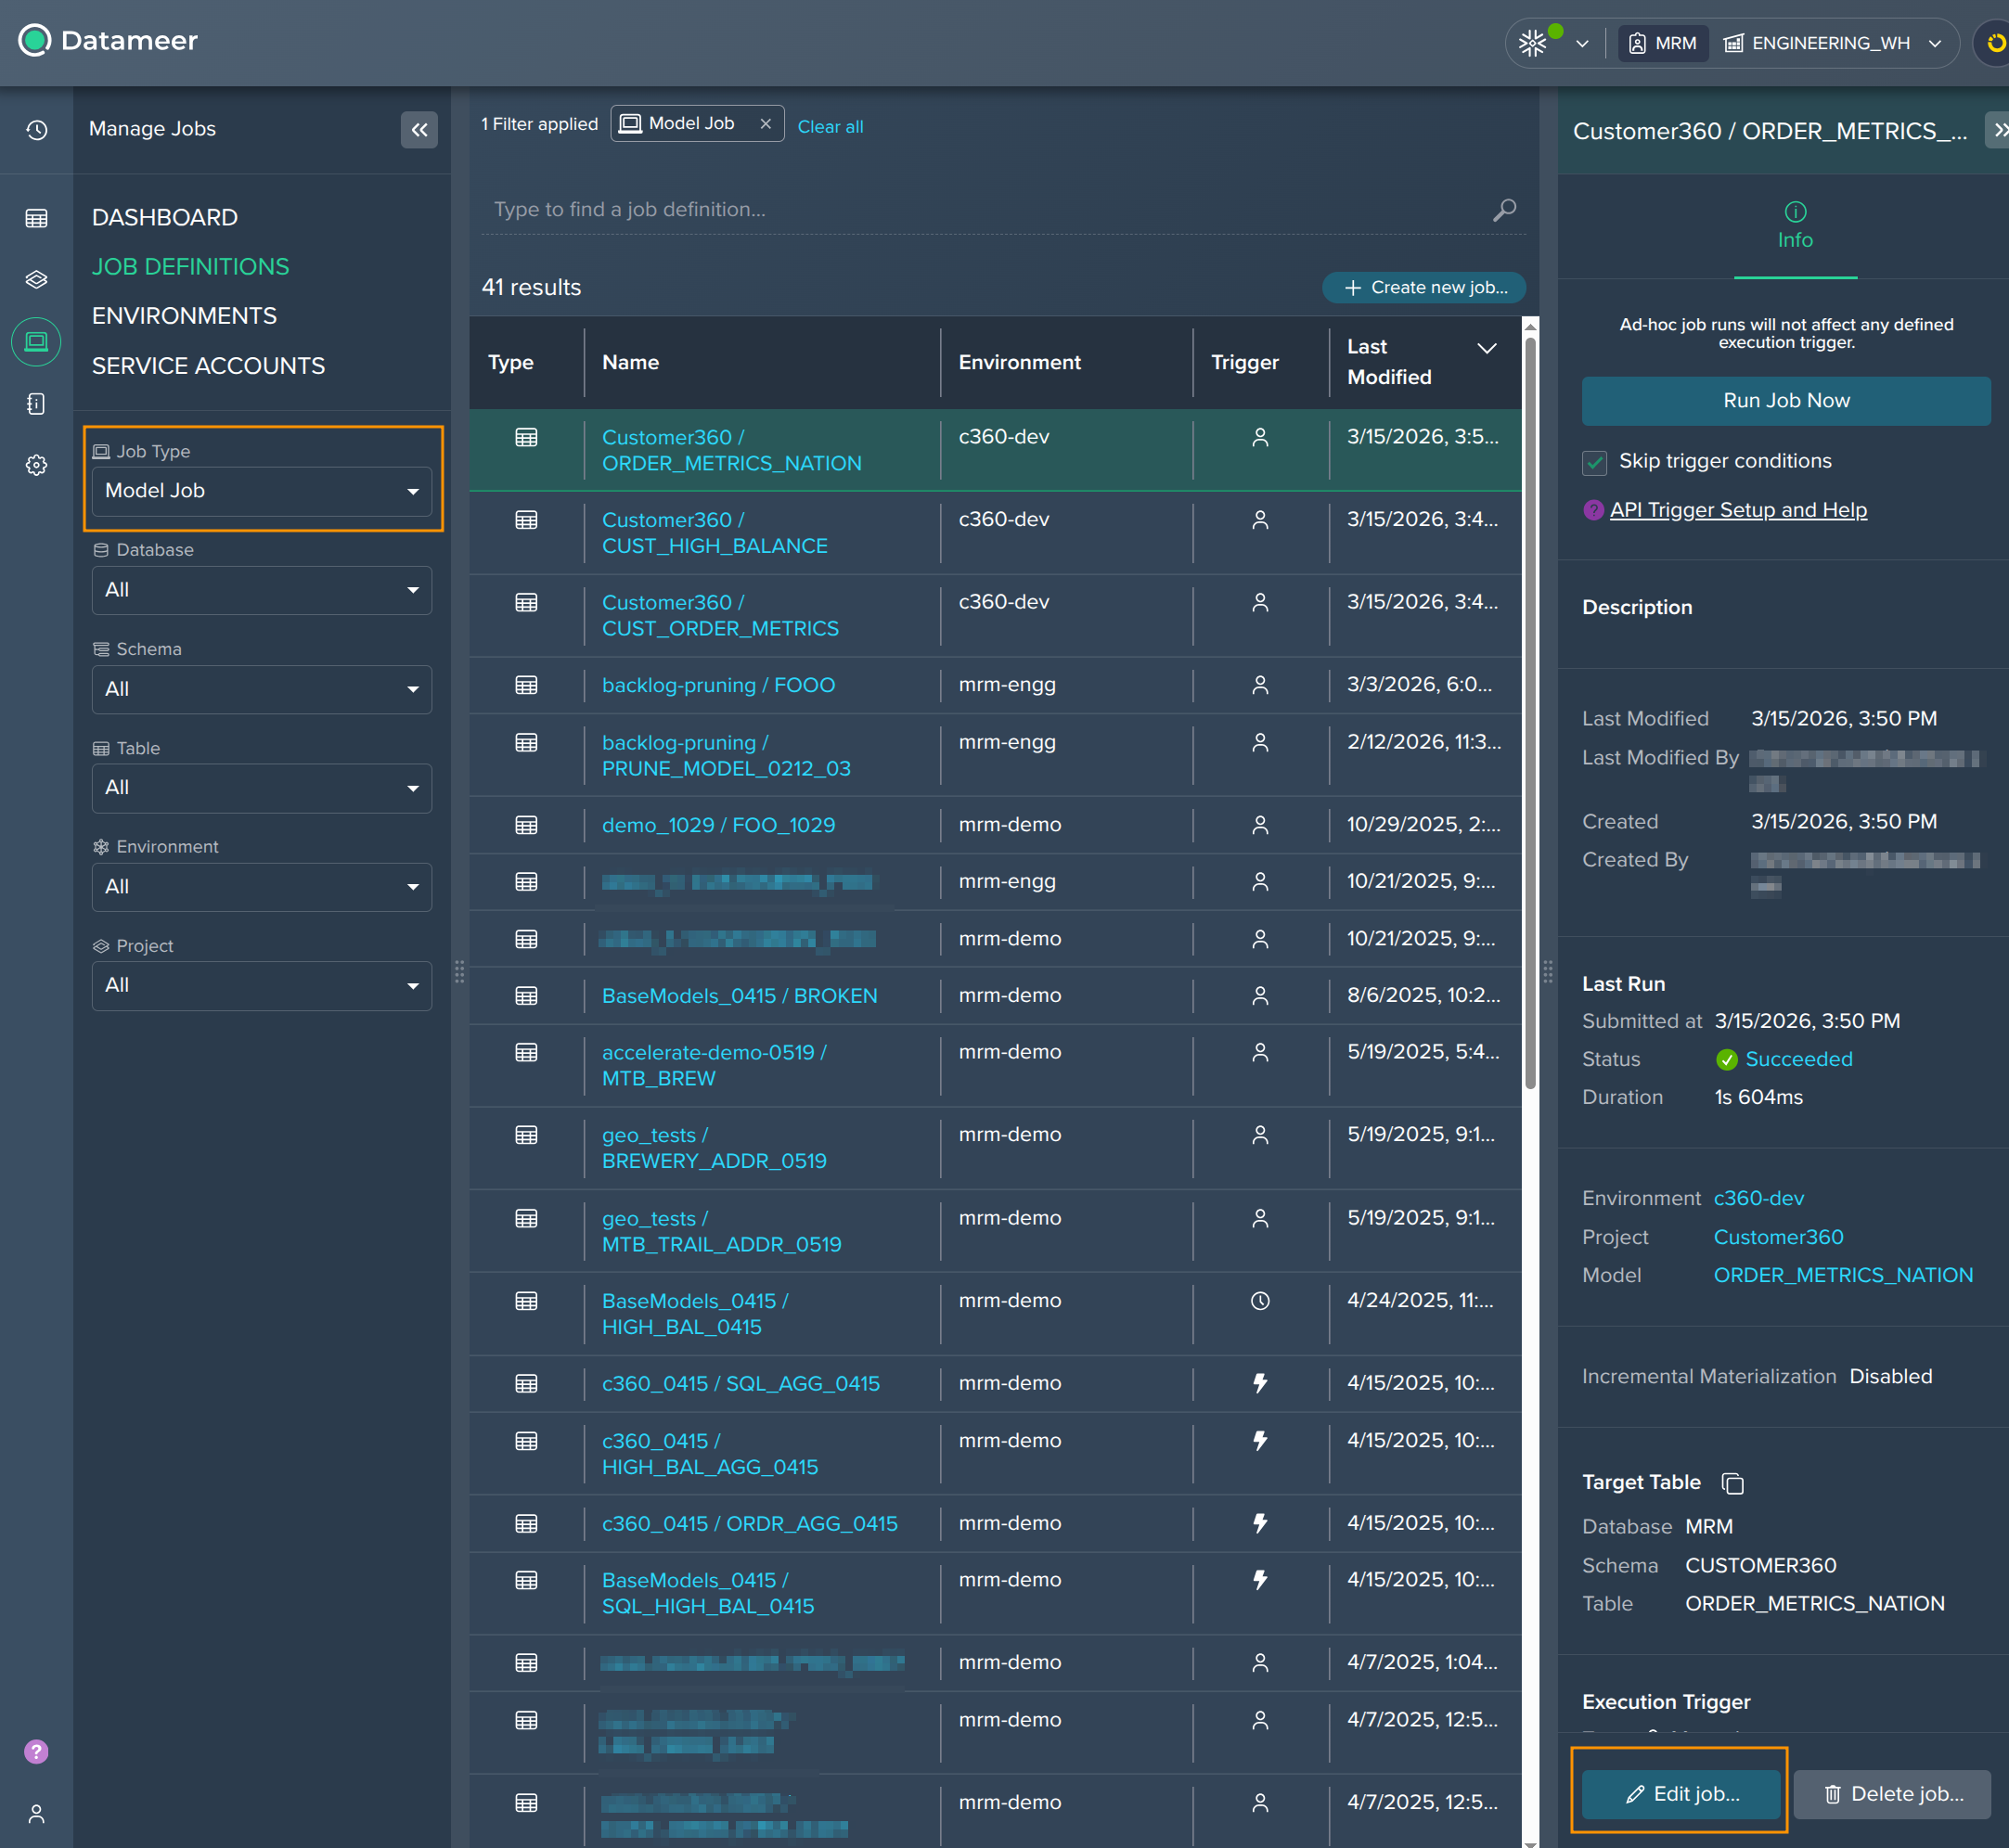Copy the Target Table name using copy icon
This screenshot has height=1848, width=2009.
pyautogui.click(x=1732, y=1483)
